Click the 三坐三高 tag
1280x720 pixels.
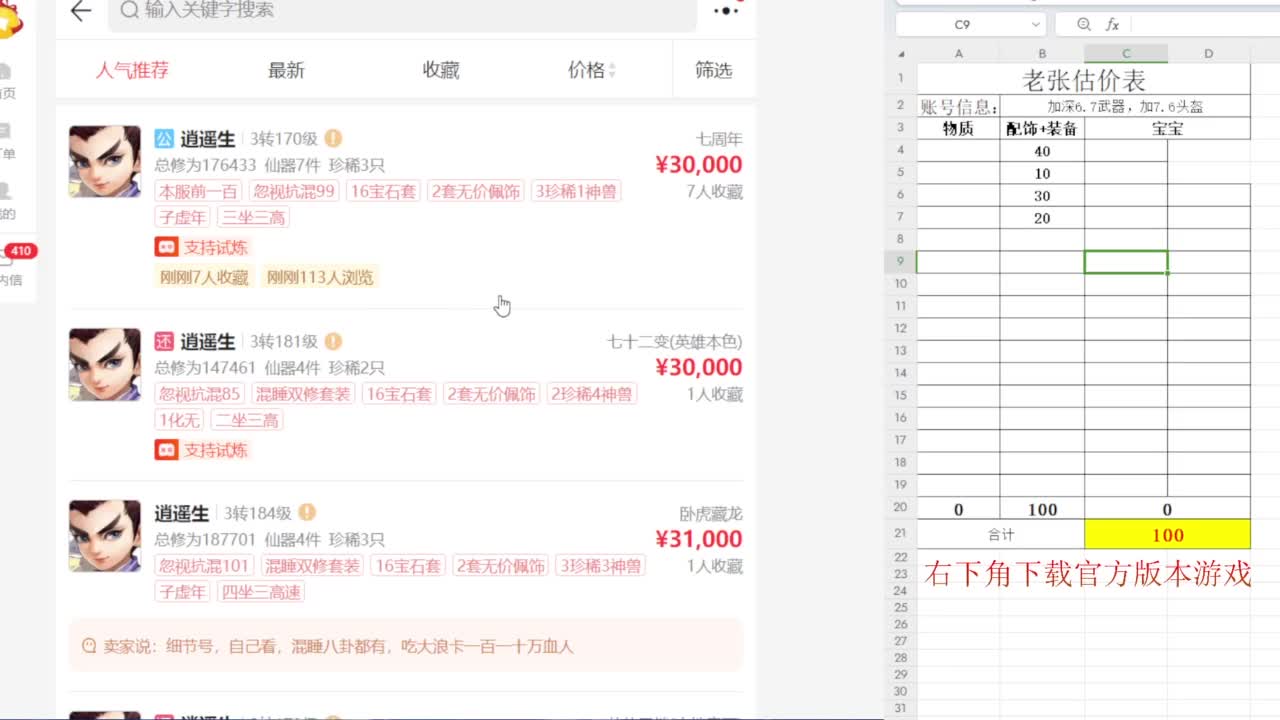253,217
